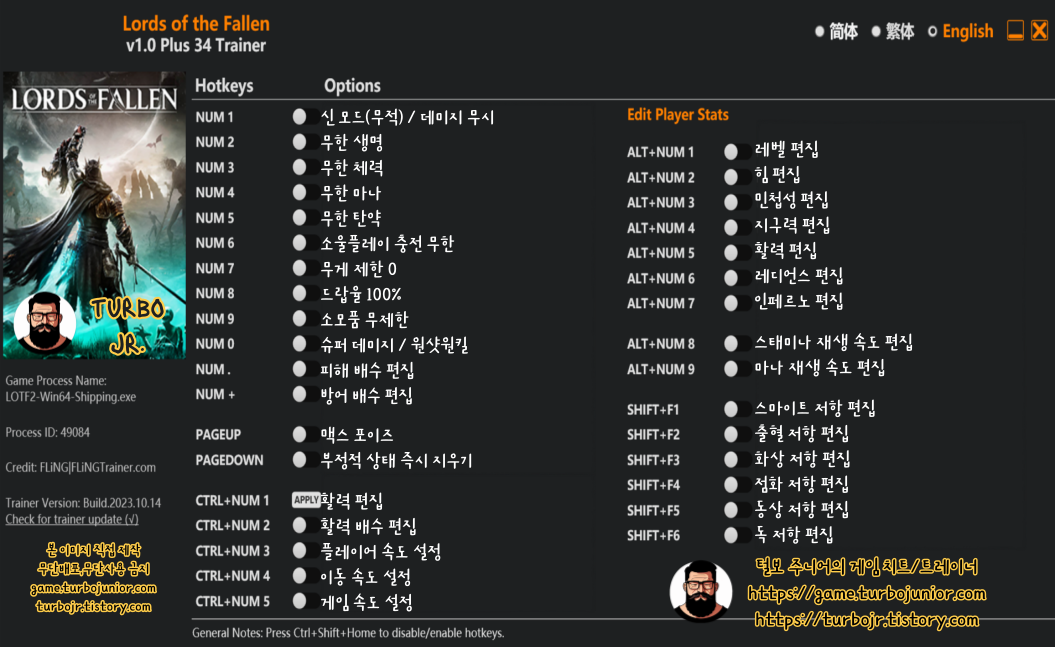
Task: Click the Trainer Version Build.2023.10.14 text
Action: pos(83,502)
